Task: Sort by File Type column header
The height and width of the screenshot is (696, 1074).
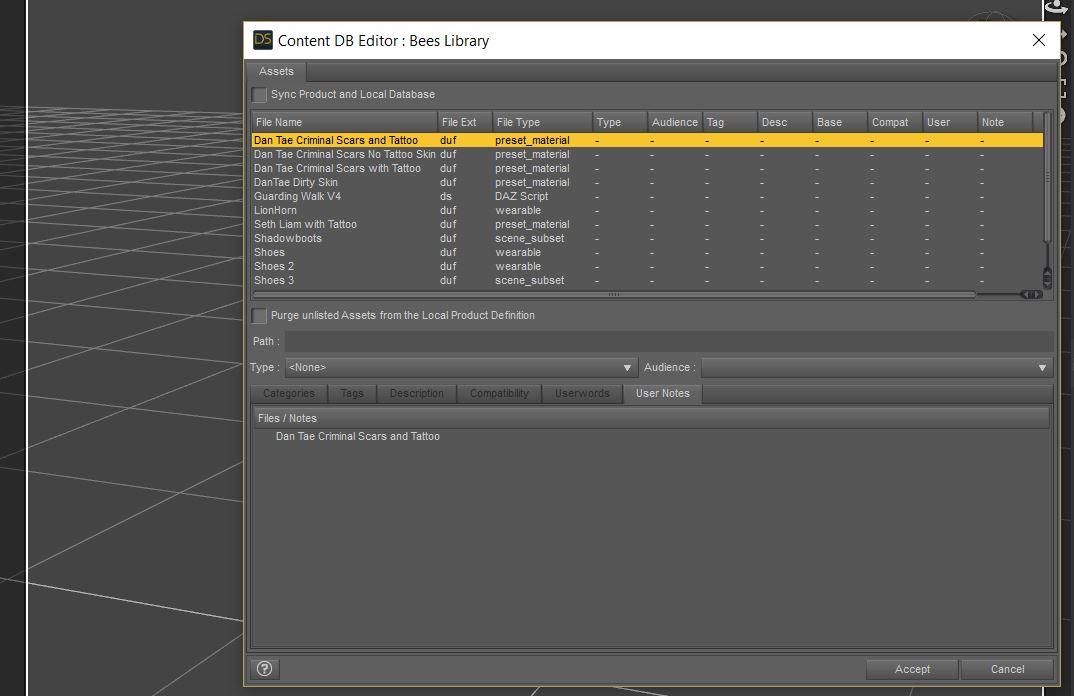Action: point(542,122)
